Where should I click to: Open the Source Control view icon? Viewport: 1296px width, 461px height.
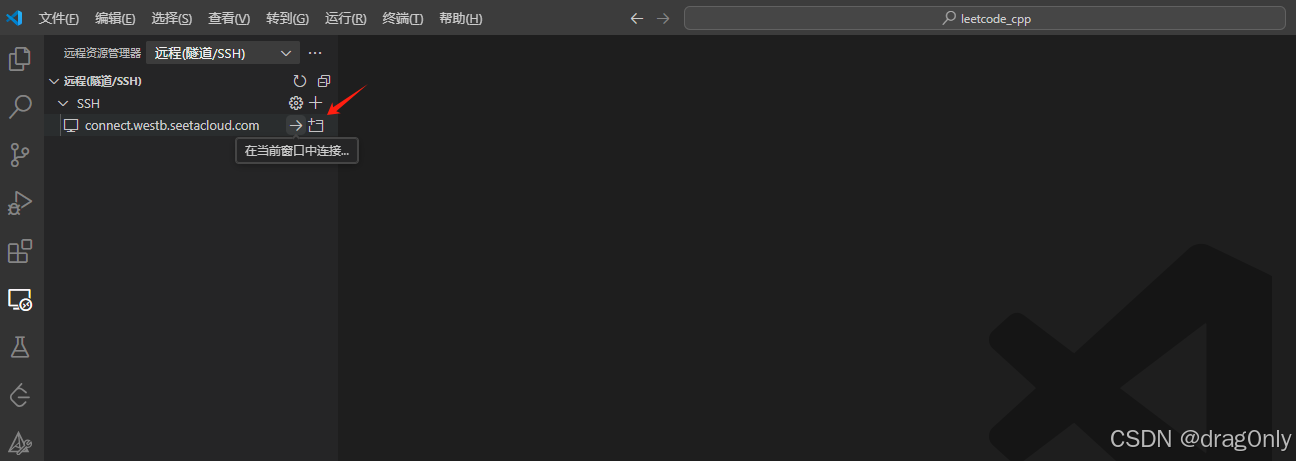pyautogui.click(x=19, y=155)
